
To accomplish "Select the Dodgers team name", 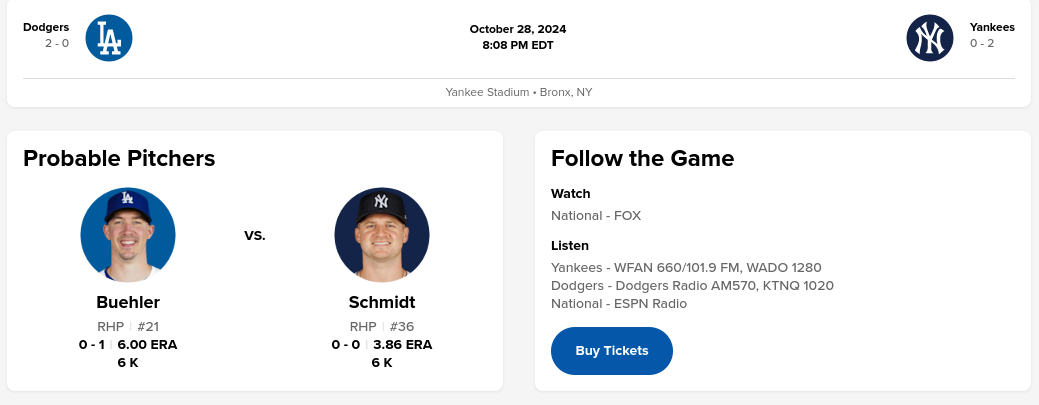I will coord(46,27).
